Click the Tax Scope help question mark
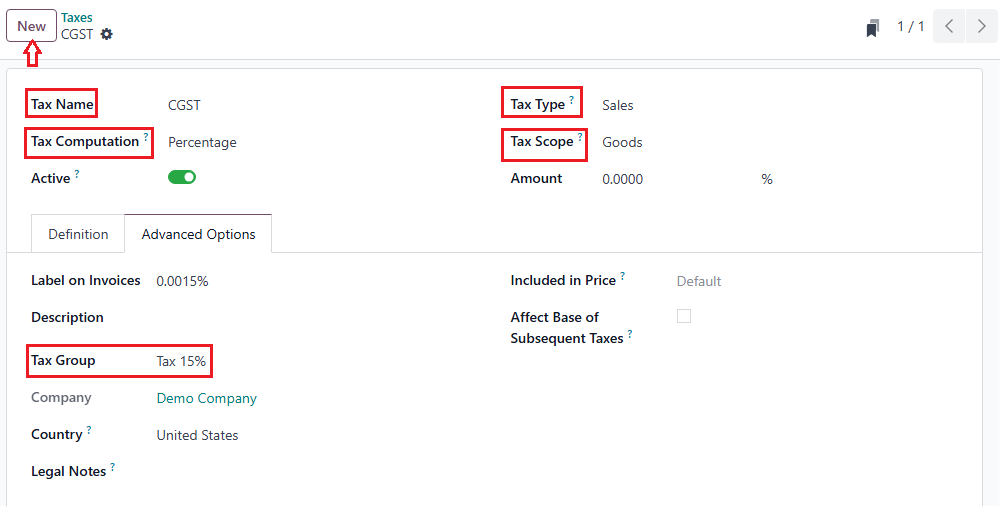Viewport: 1000px width, 506px height. [x=580, y=137]
